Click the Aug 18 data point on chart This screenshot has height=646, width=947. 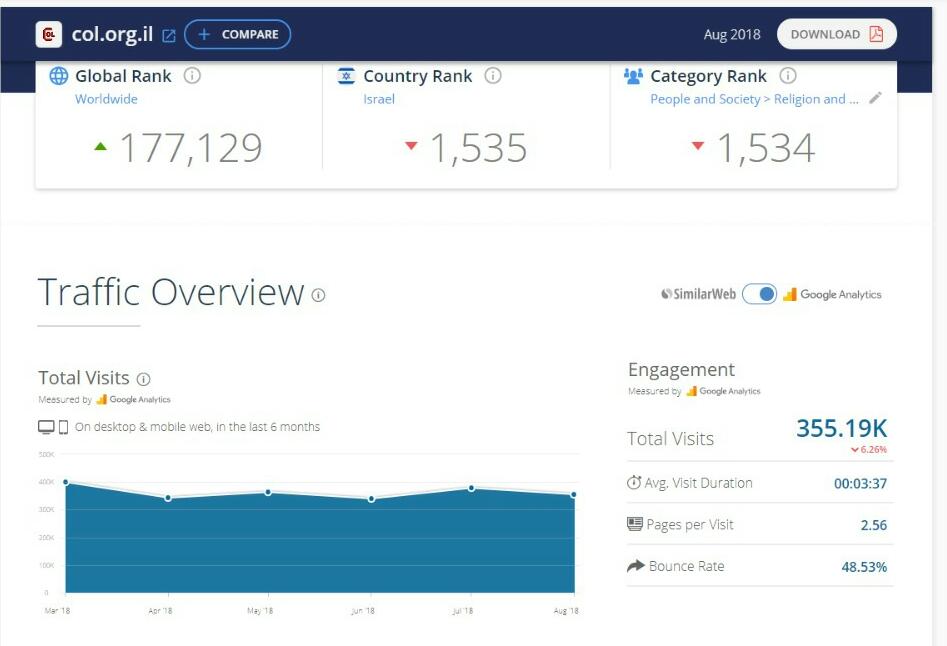[574, 495]
